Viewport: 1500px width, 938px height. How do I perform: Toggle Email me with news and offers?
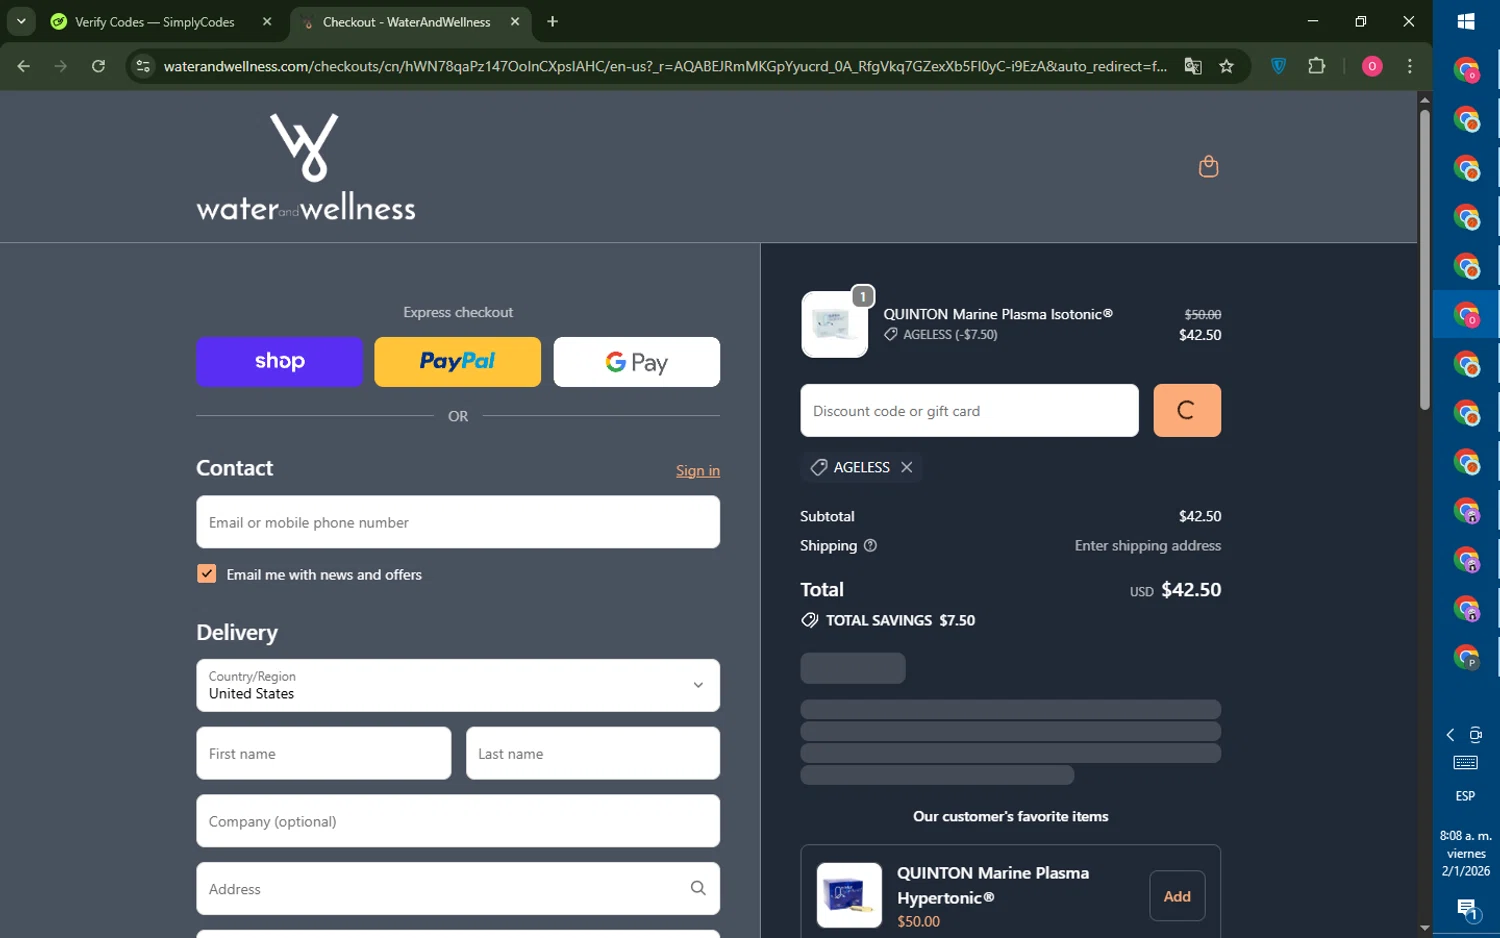pyautogui.click(x=206, y=574)
